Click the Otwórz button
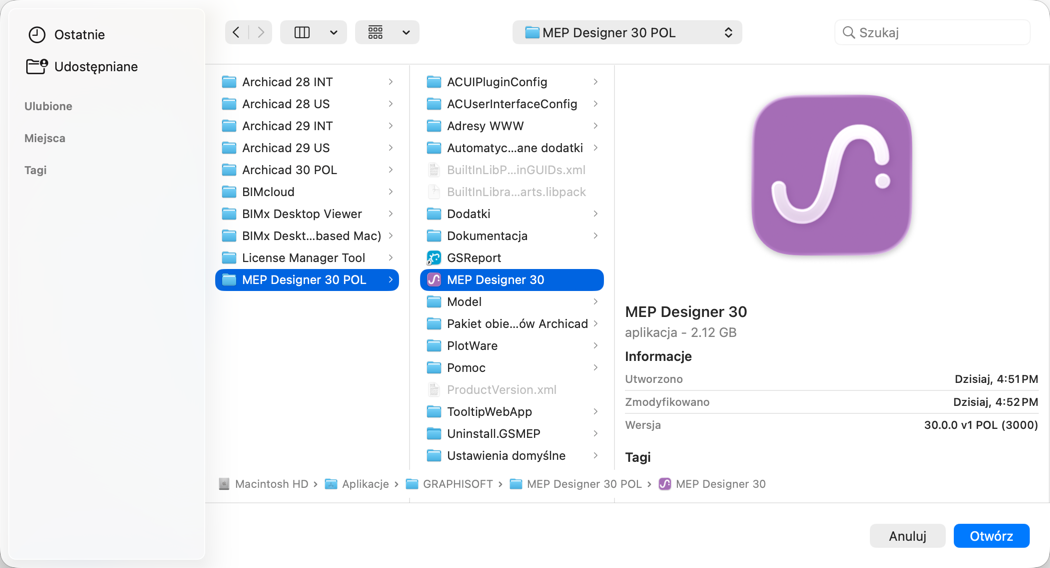 (991, 536)
